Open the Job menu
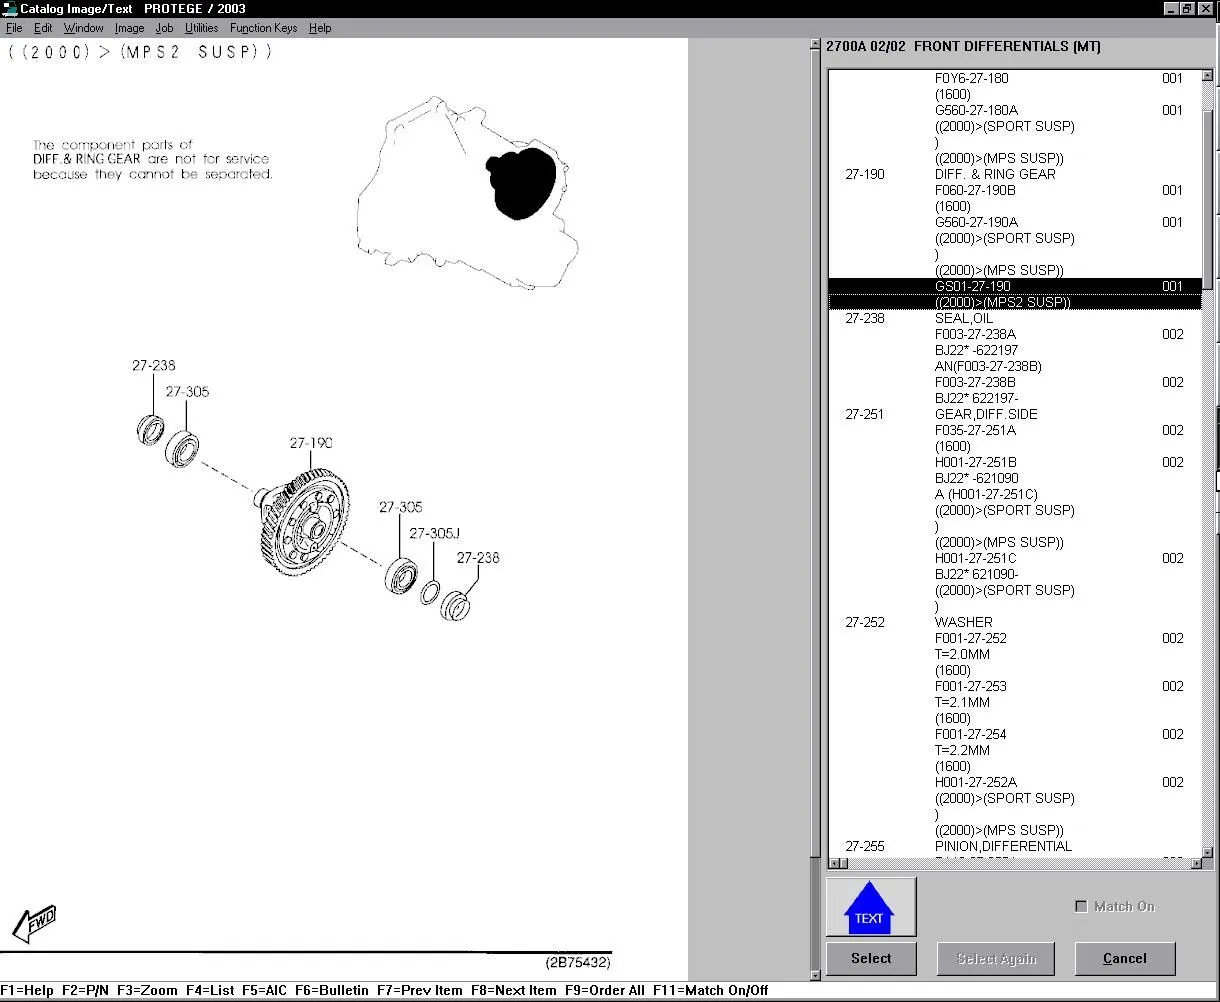 pyautogui.click(x=164, y=28)
